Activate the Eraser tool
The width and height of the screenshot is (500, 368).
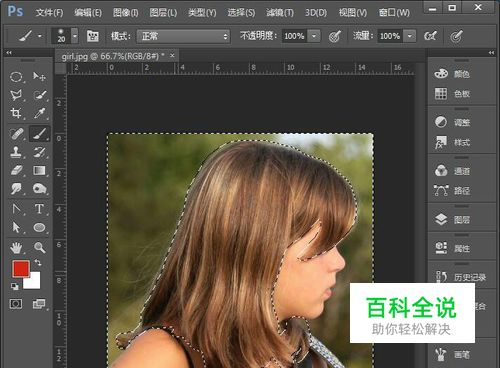pyautogui.click(x=16, y=170)
